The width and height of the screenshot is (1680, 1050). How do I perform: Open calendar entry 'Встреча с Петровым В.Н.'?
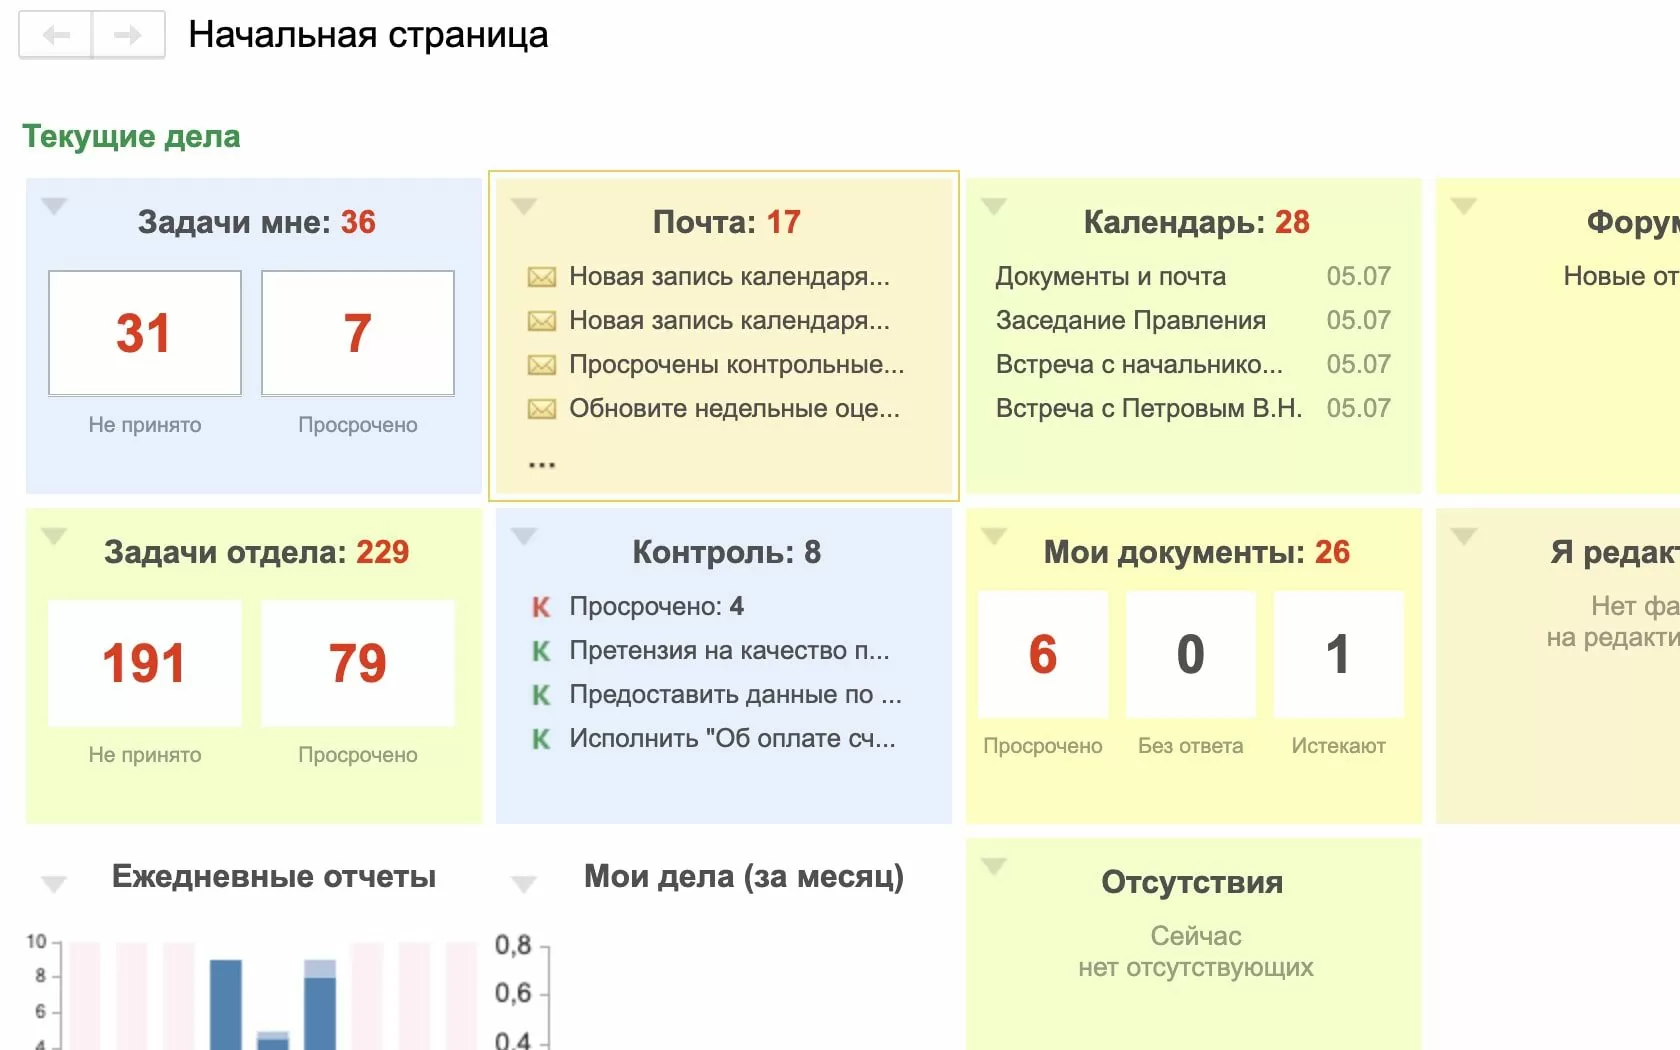click(1149, 409)
